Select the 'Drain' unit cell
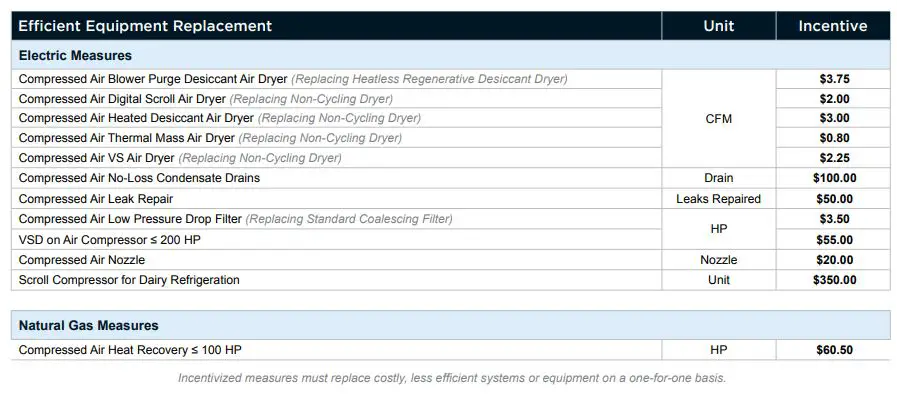 coord(719,178)
